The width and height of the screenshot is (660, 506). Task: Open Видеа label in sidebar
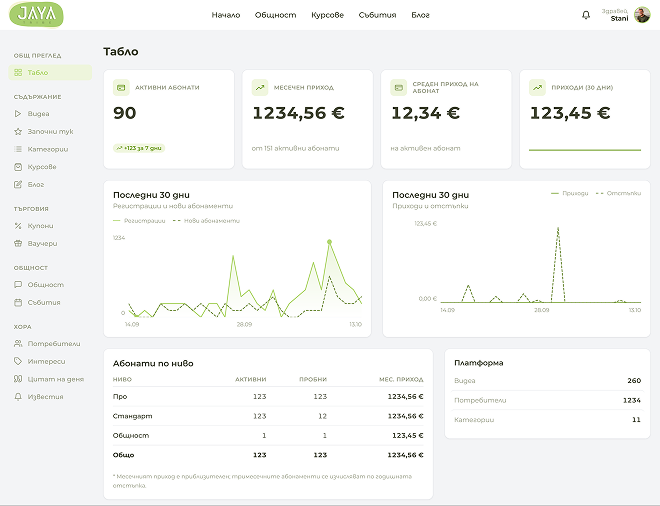click(38, 114)
